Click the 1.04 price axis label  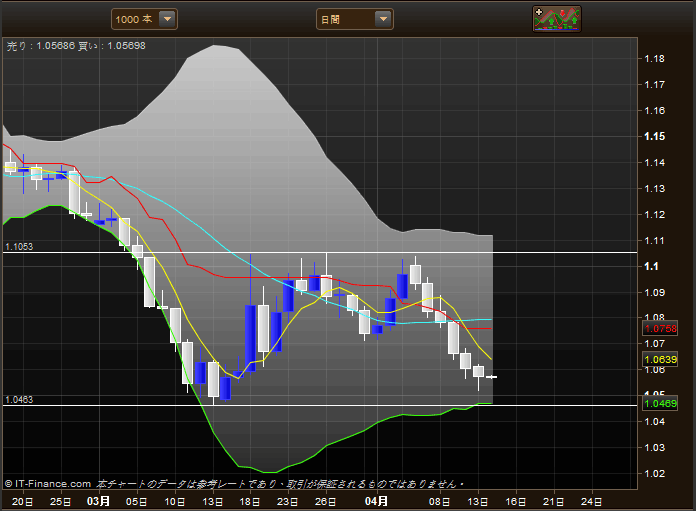[x=655, y=422]
